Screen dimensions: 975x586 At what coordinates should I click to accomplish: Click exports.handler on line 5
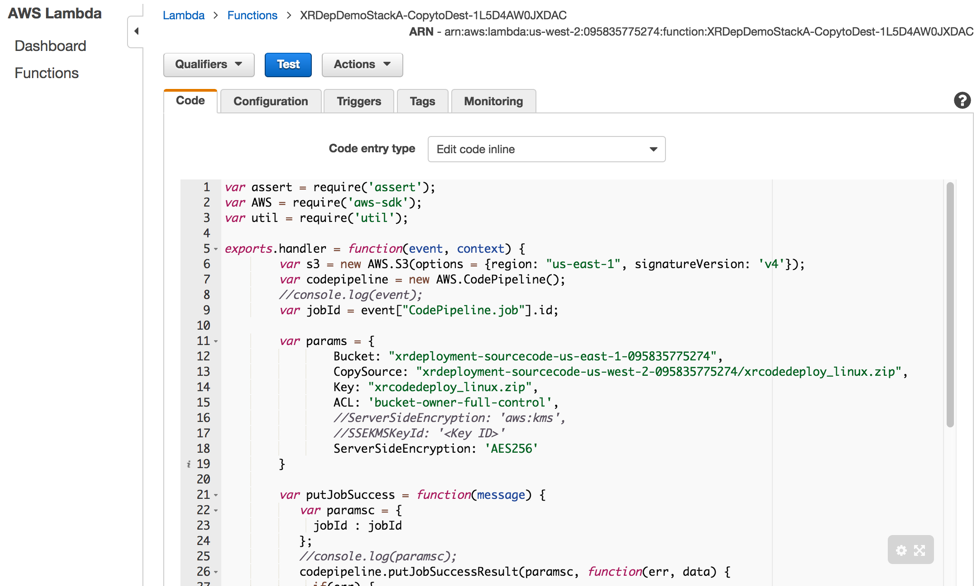click(x=275, y=249)
